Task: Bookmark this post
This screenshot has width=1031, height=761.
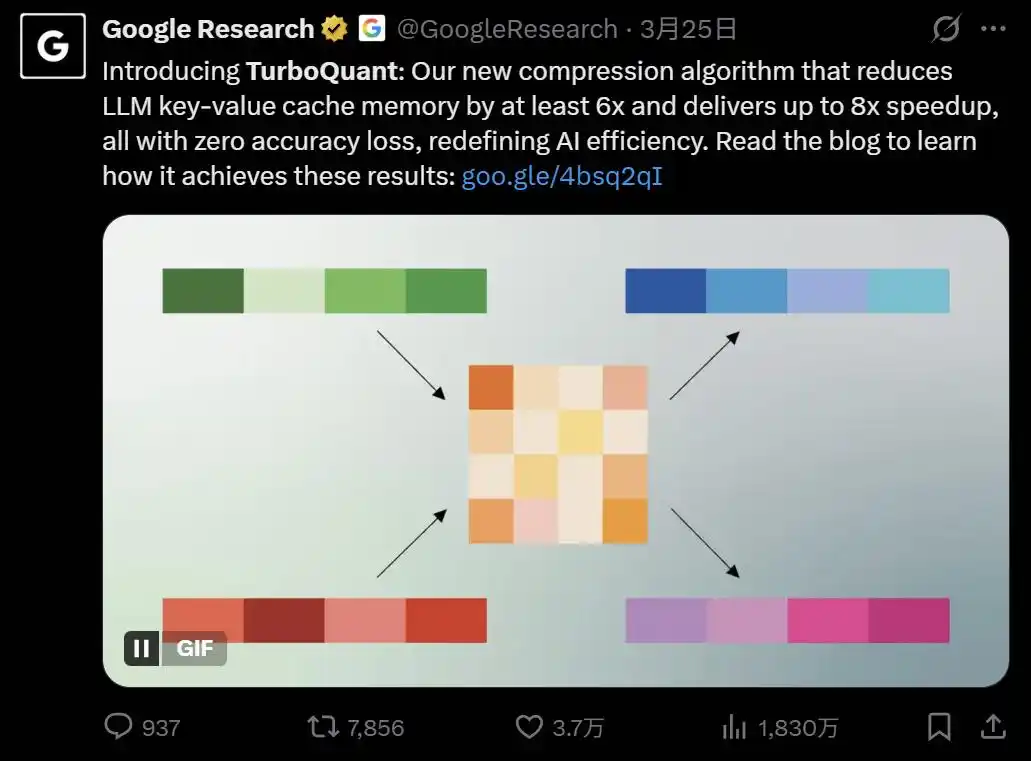Action: pos(940,728)
